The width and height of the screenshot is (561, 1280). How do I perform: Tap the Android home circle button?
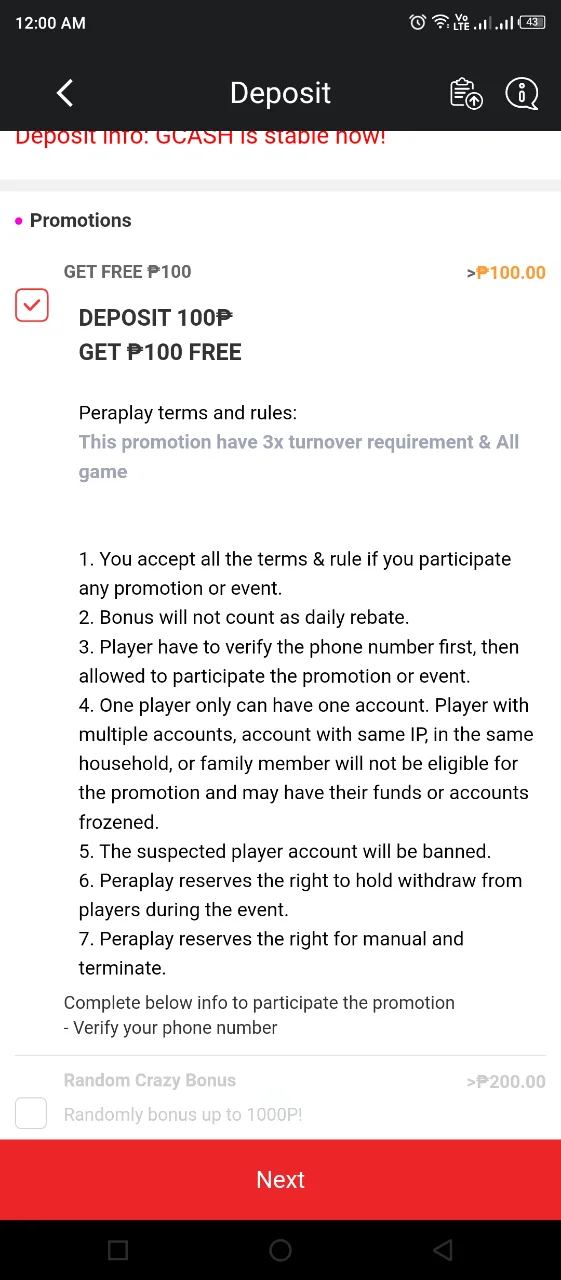280,1250
